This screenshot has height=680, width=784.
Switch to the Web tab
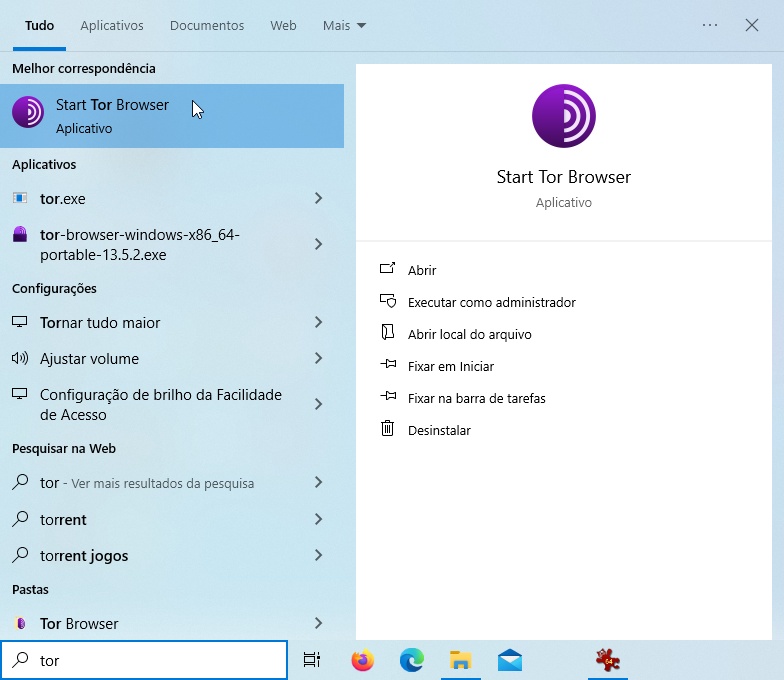point(283,26)
